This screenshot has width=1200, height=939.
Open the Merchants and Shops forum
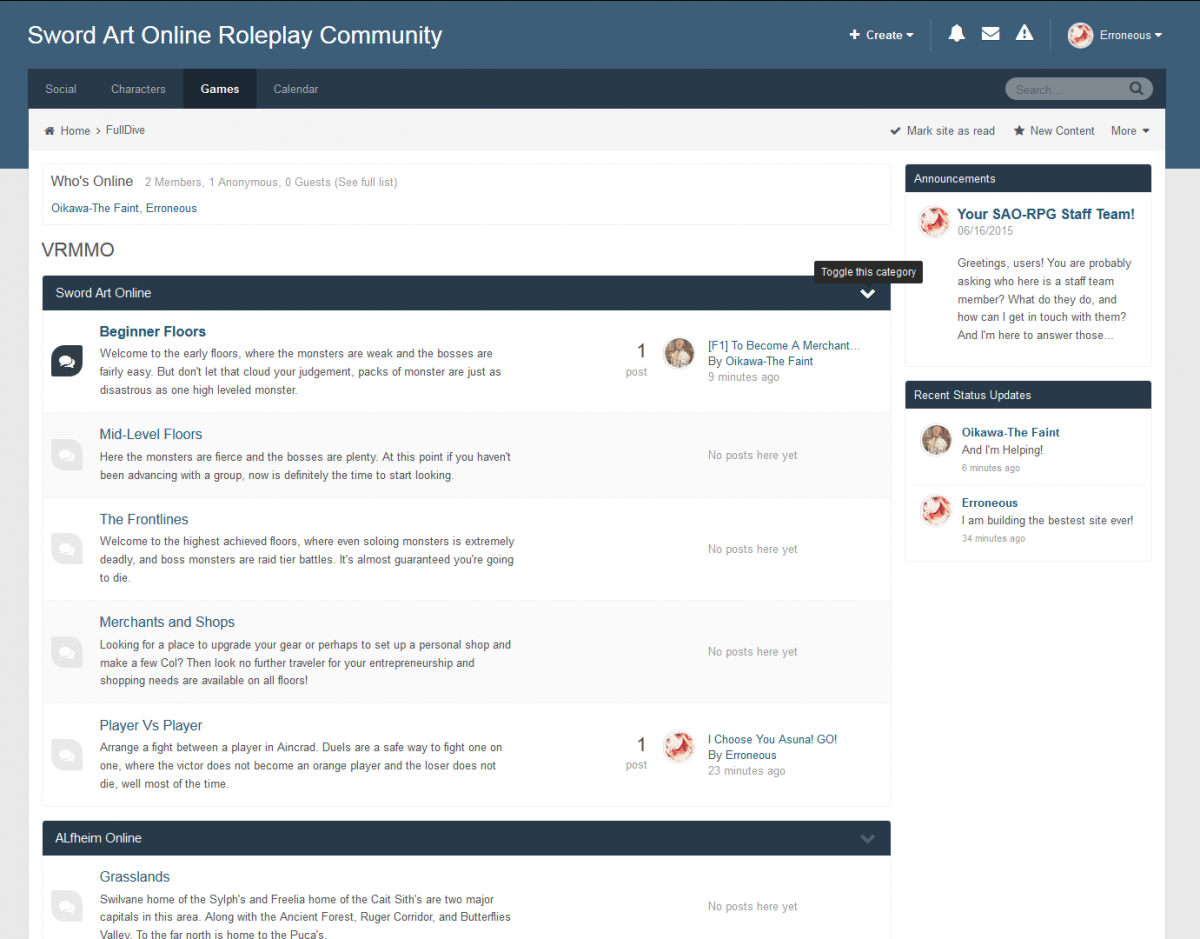coord(167,622)
